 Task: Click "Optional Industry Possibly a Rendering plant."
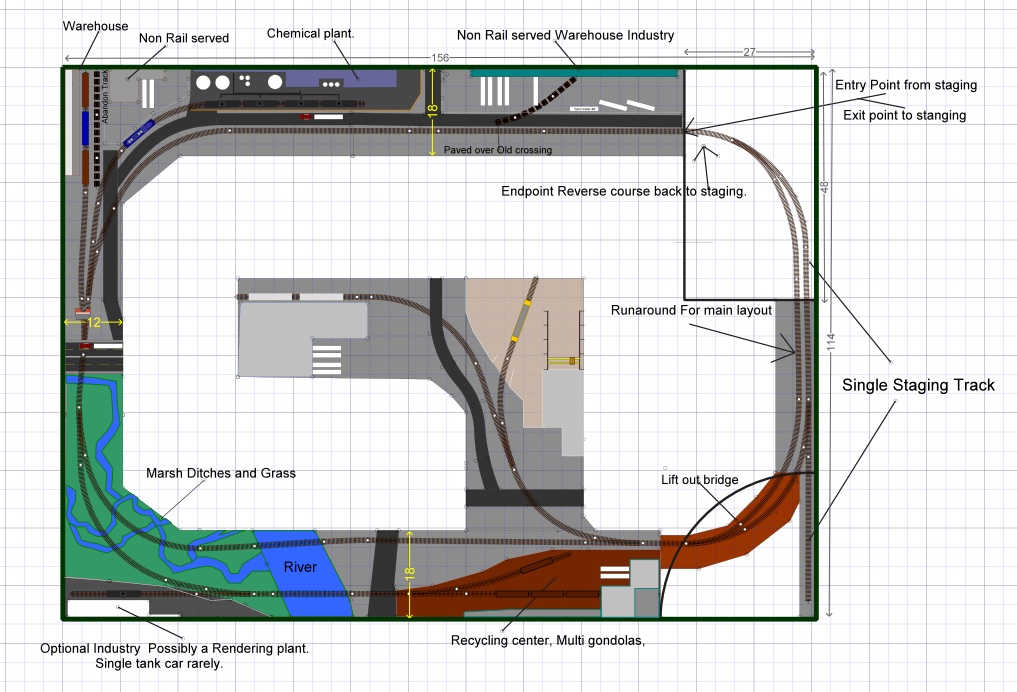pyautogui.click(x=174, y=649)
